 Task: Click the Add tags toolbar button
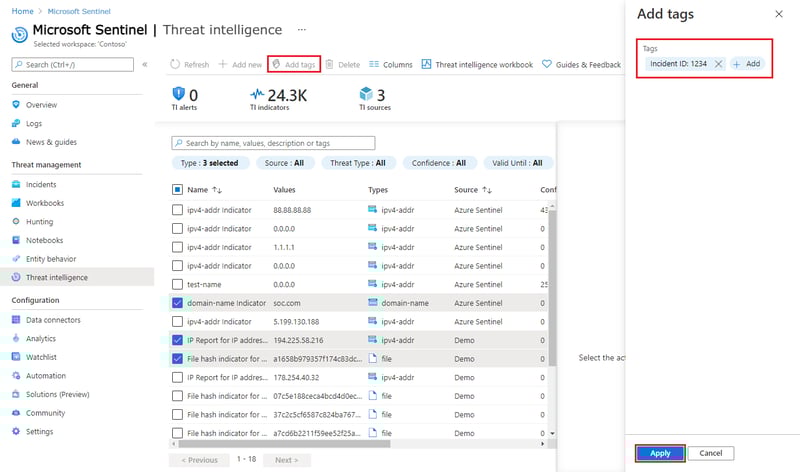point(294,64)
